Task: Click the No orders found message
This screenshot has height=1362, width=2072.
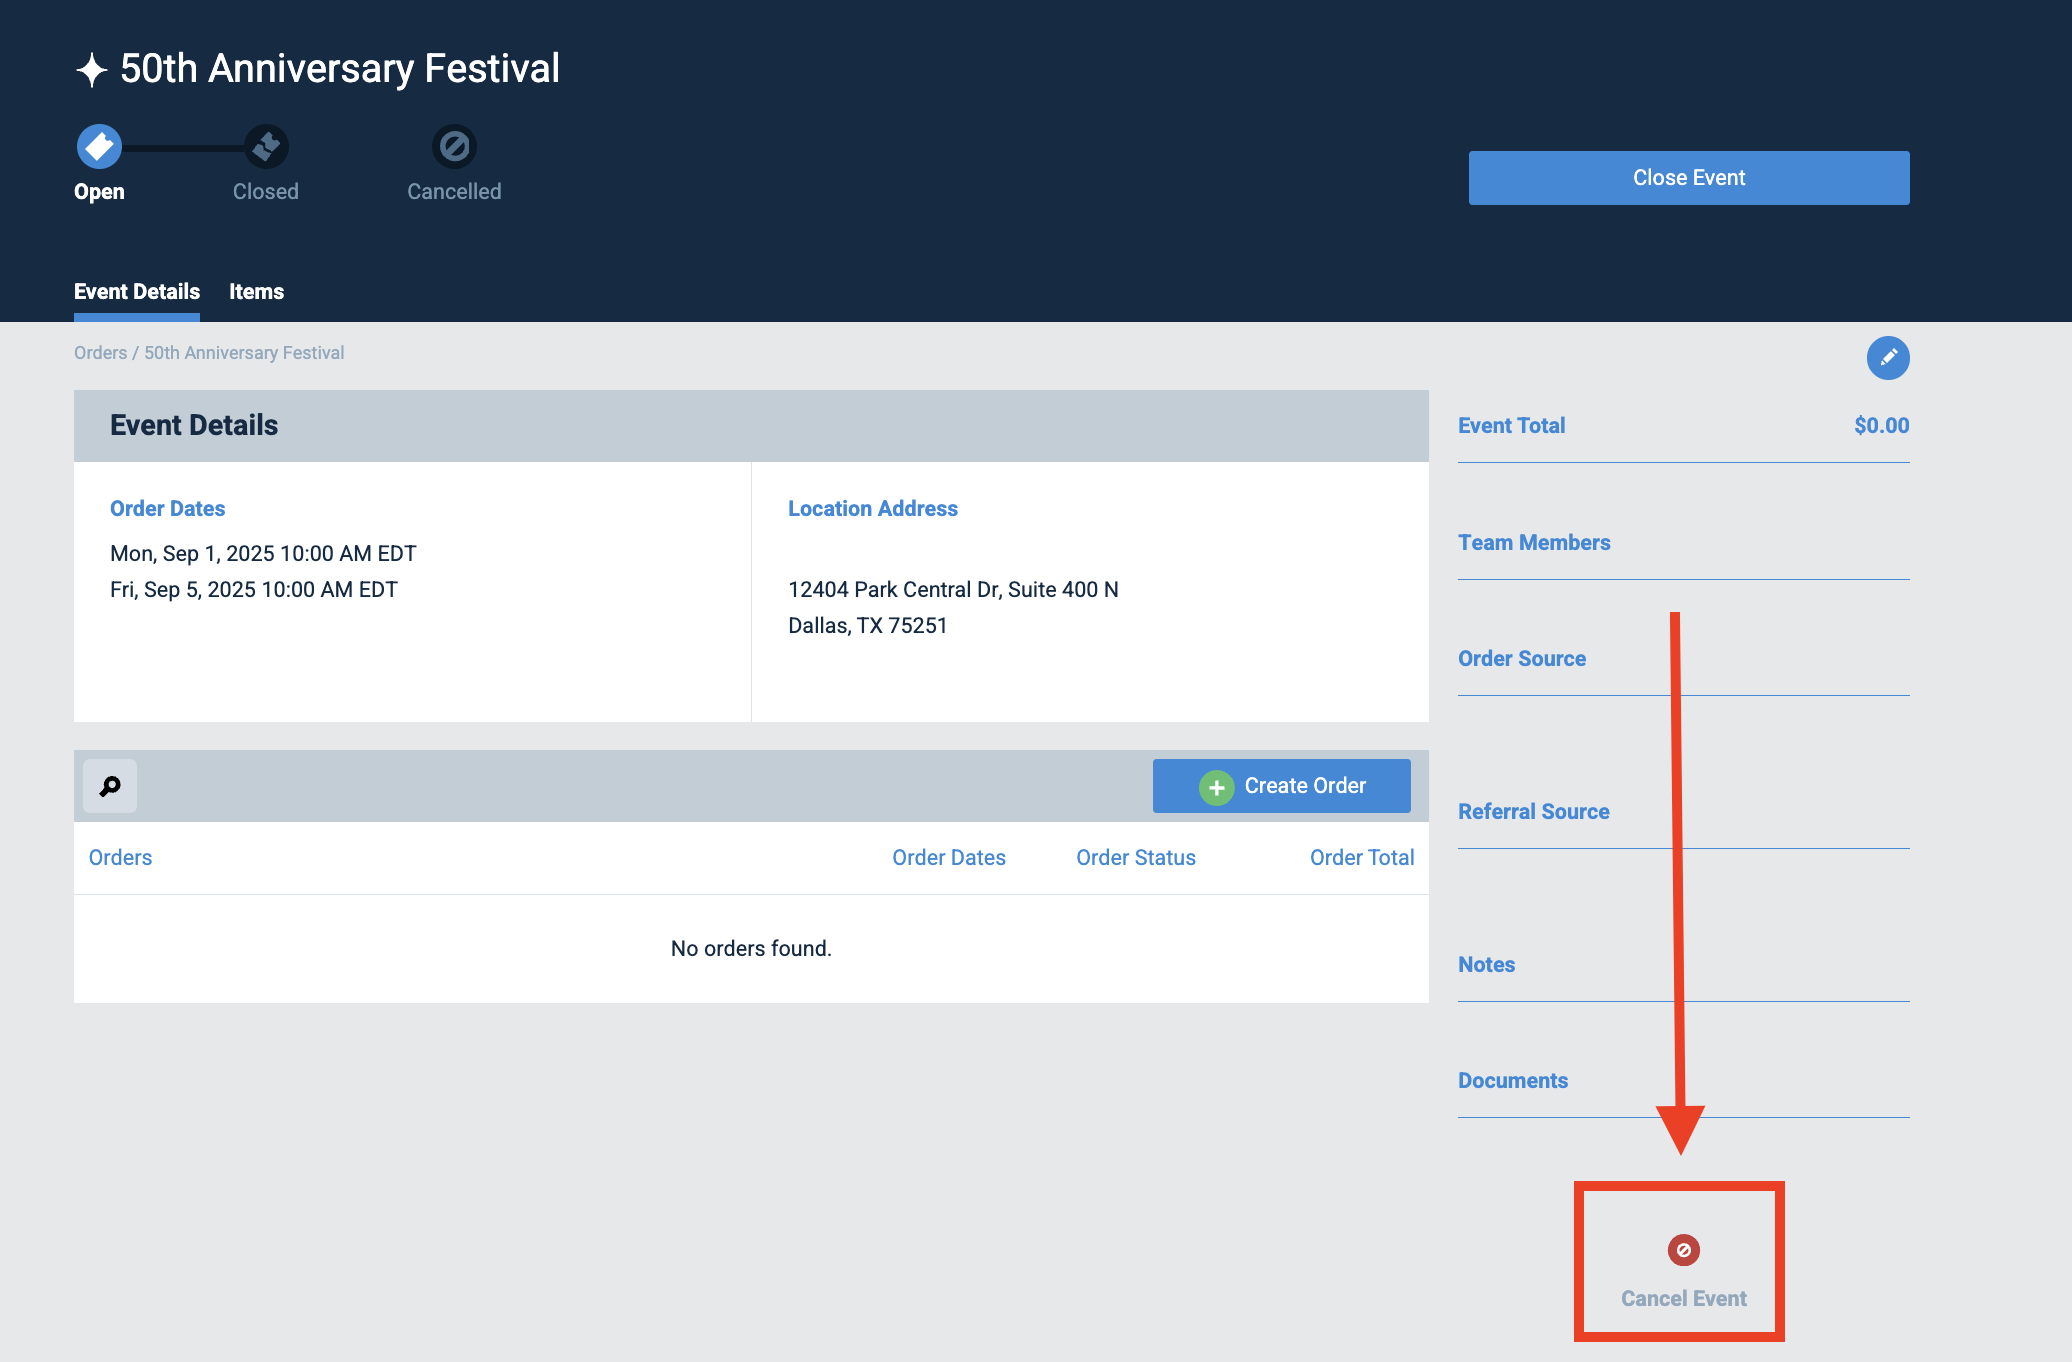Action: [x=751, y=949]
